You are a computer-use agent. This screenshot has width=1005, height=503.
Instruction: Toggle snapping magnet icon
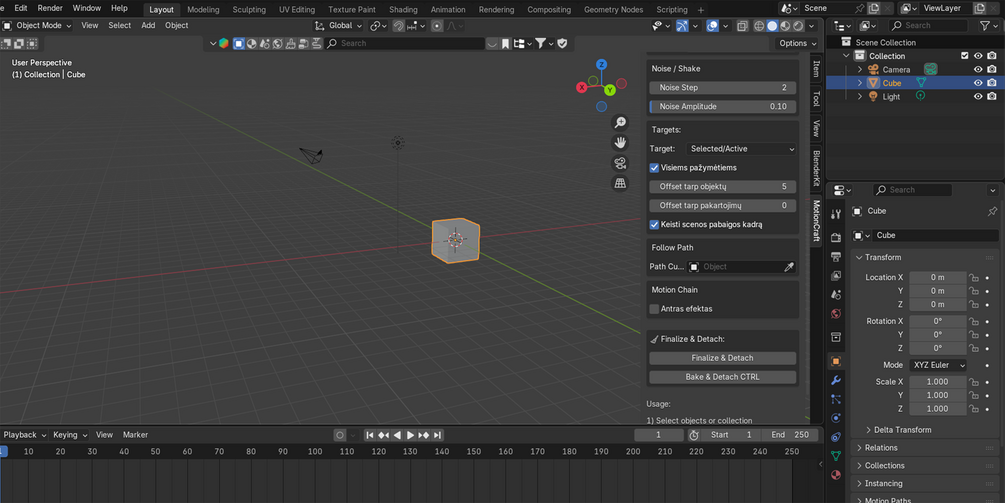398,26
